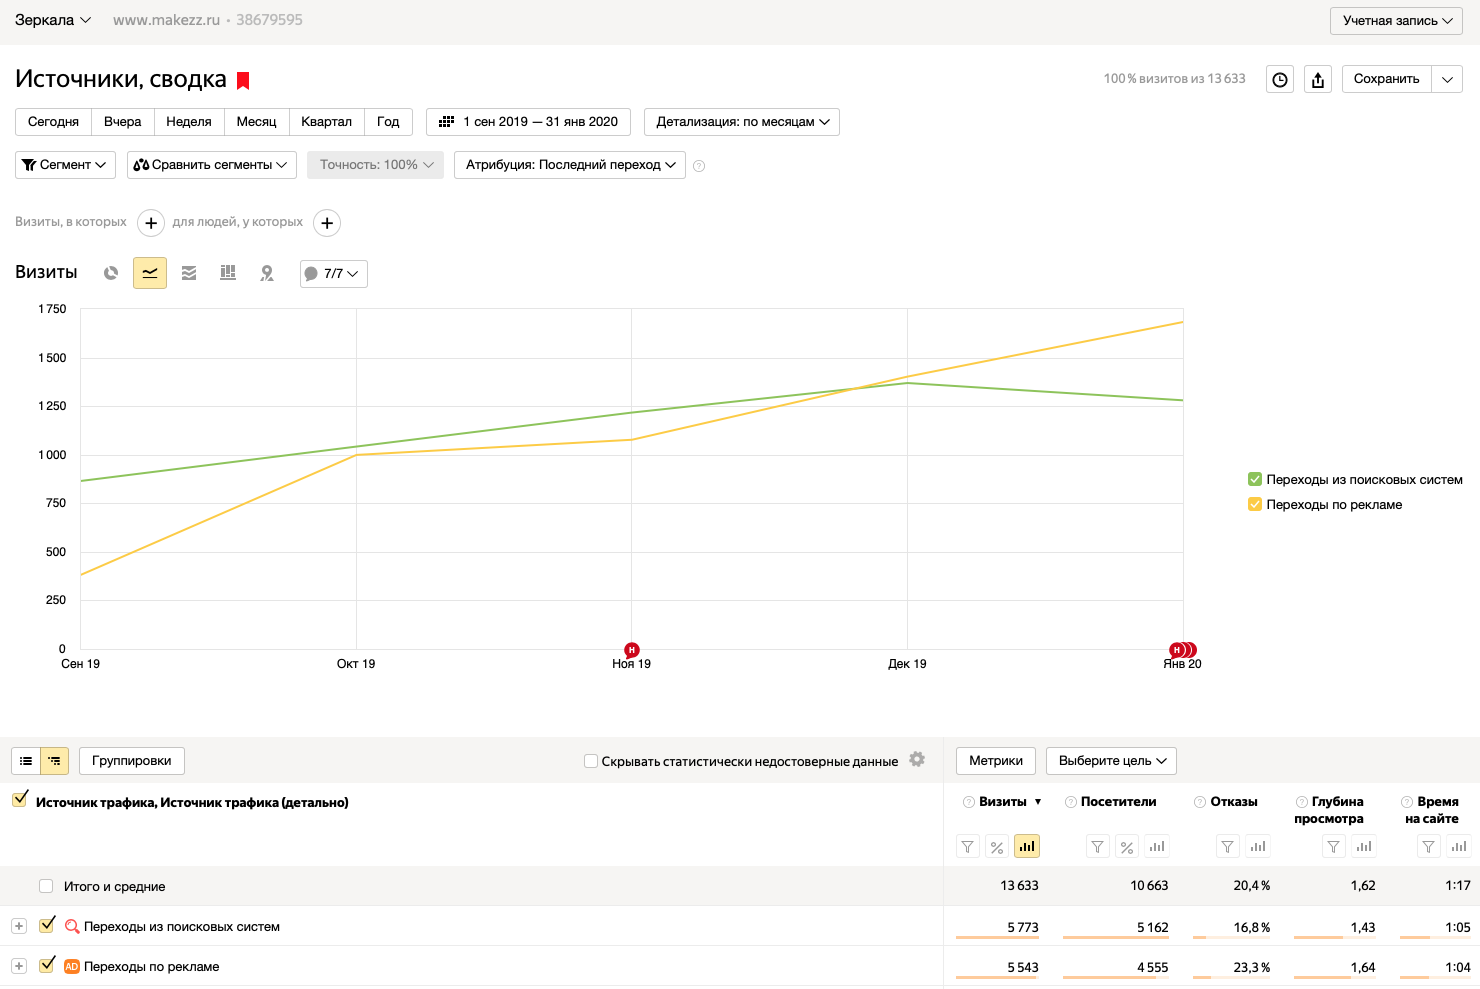The image size is (1480, 989).
Task: Click the Группировки button
Action: point(132,761)
